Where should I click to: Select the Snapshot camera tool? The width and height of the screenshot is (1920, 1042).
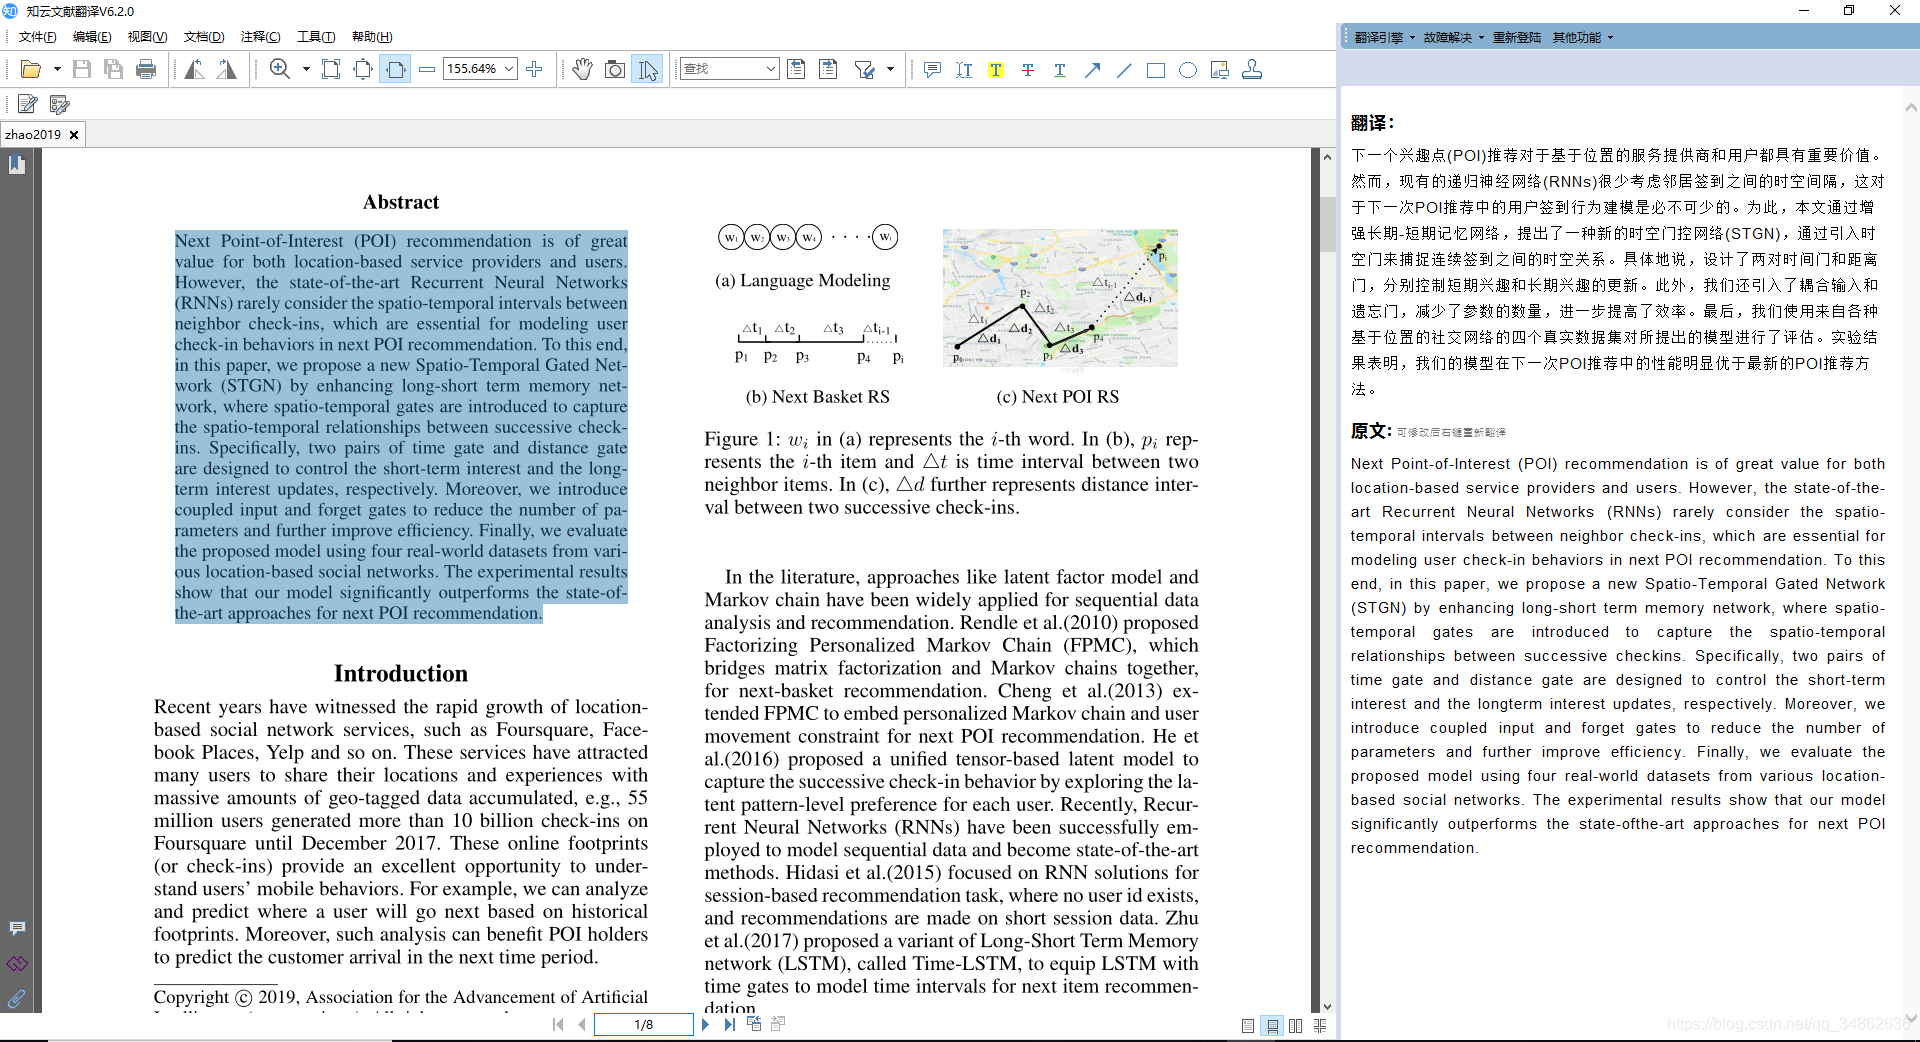coord(615,69)
